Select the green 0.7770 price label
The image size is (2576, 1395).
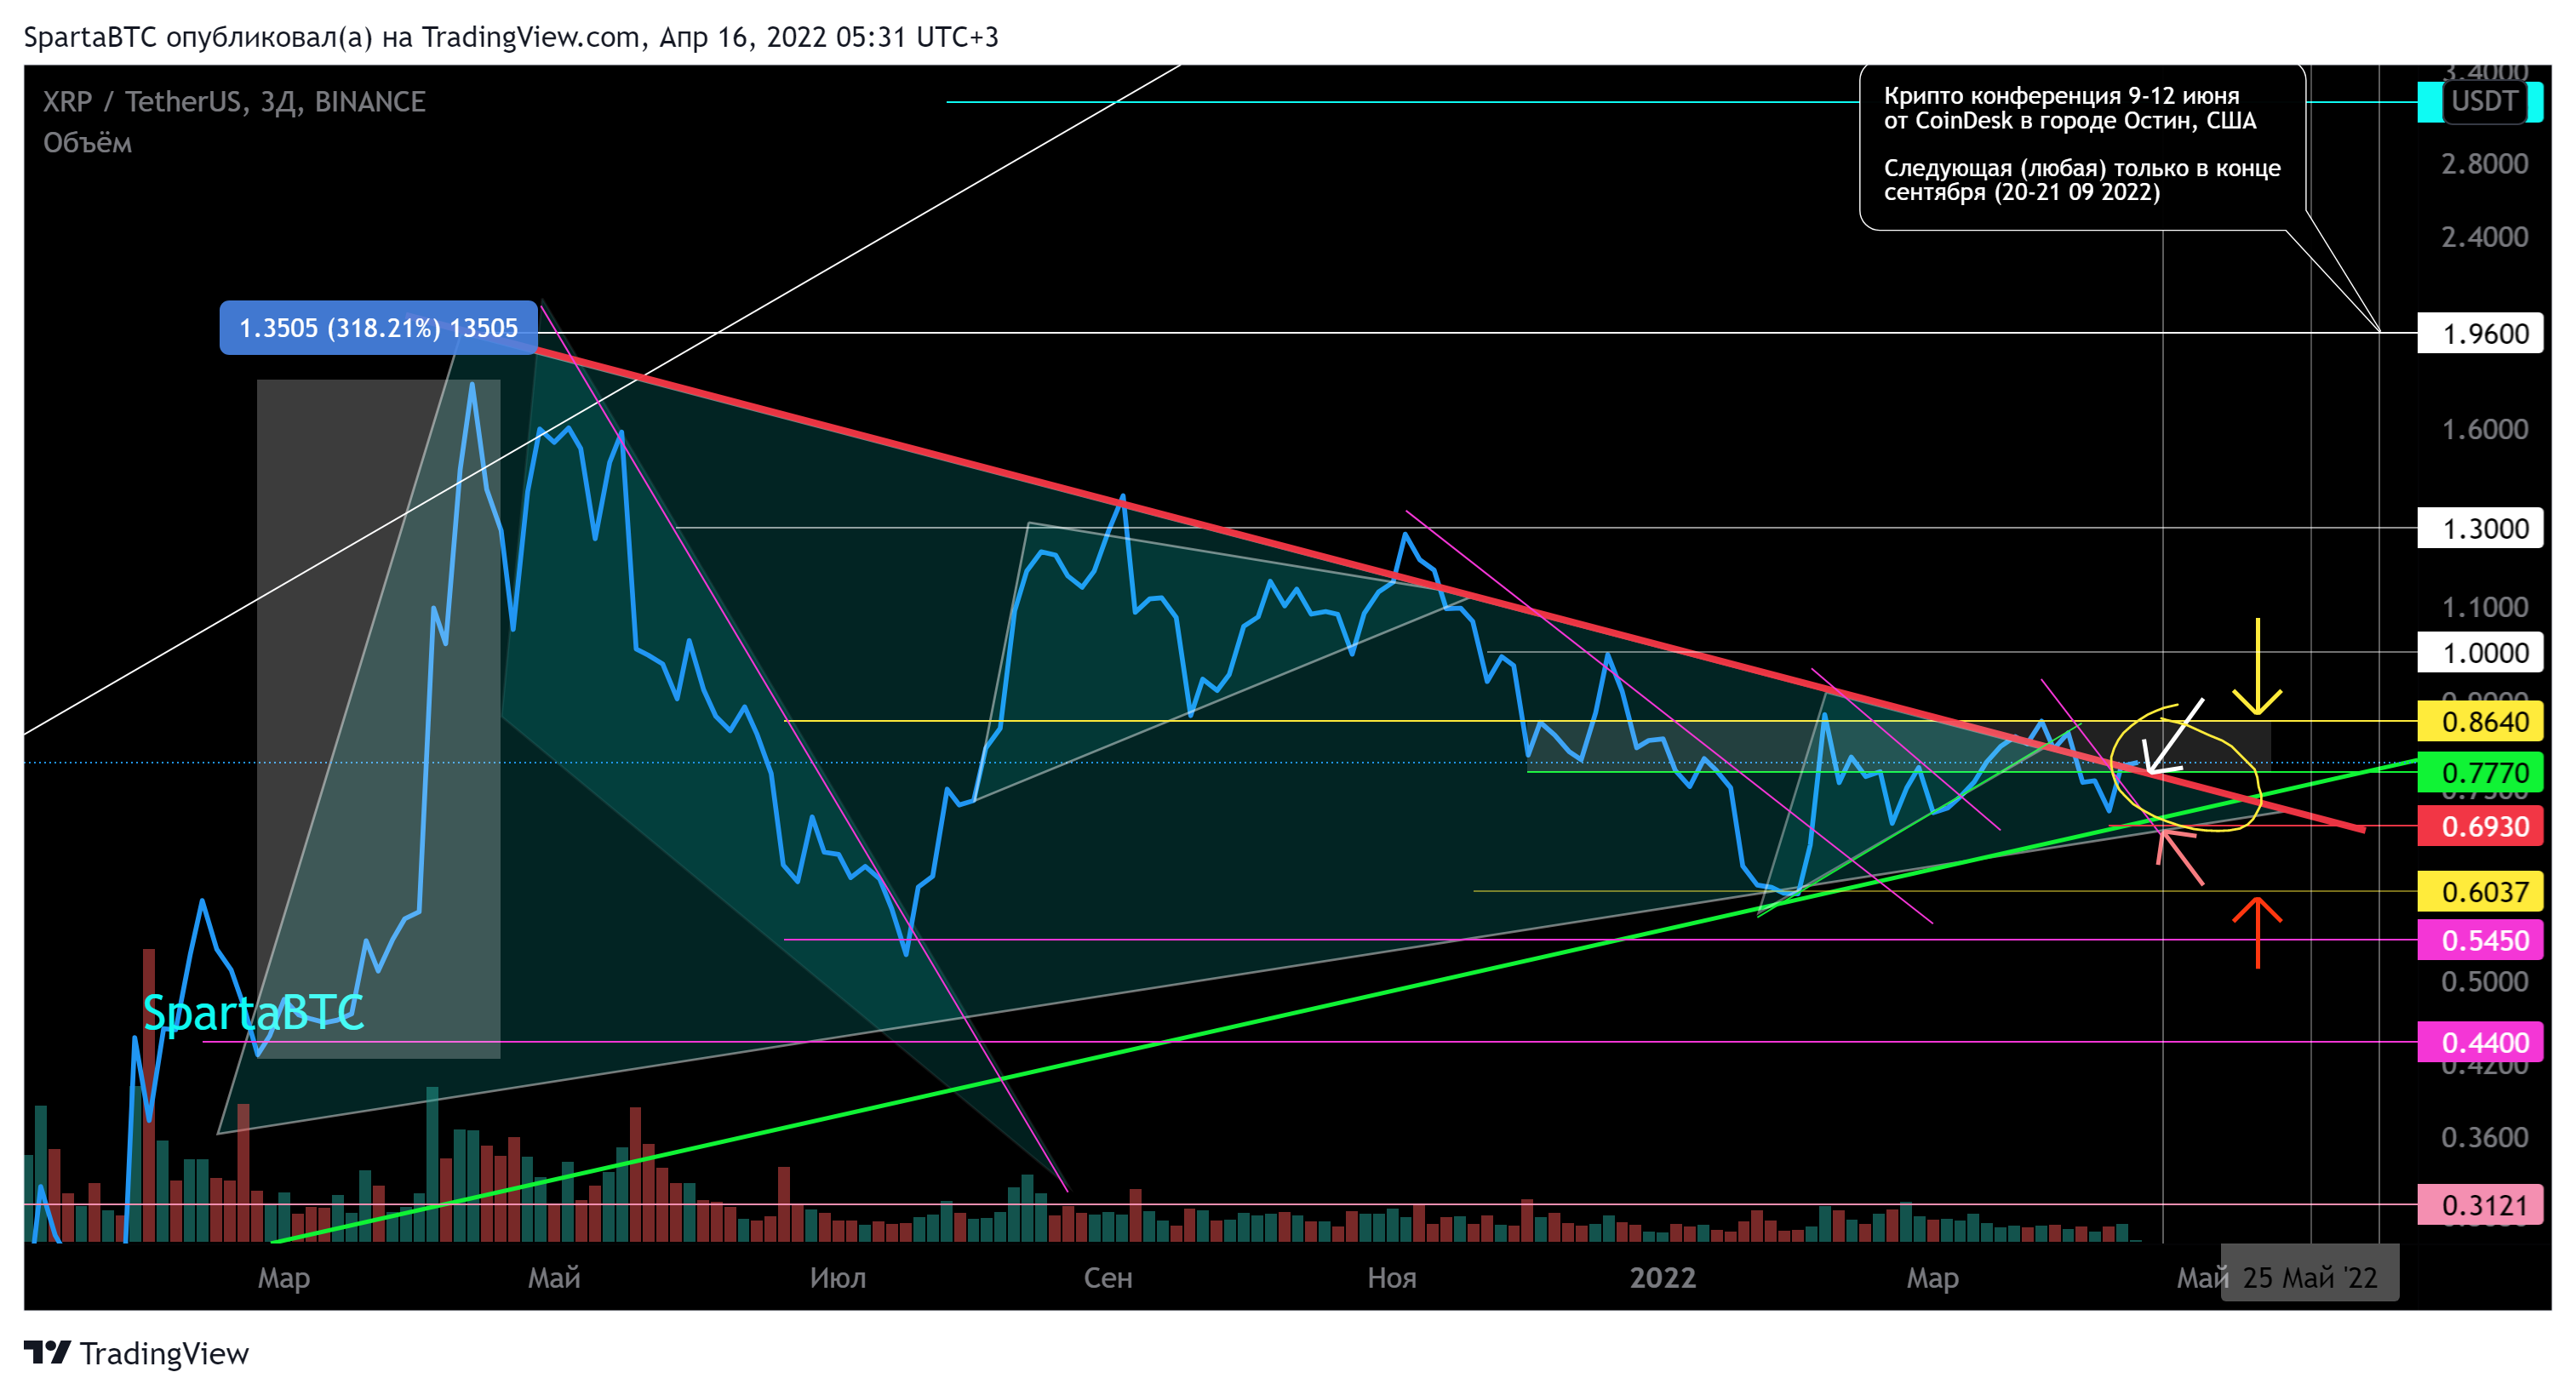2480,772
